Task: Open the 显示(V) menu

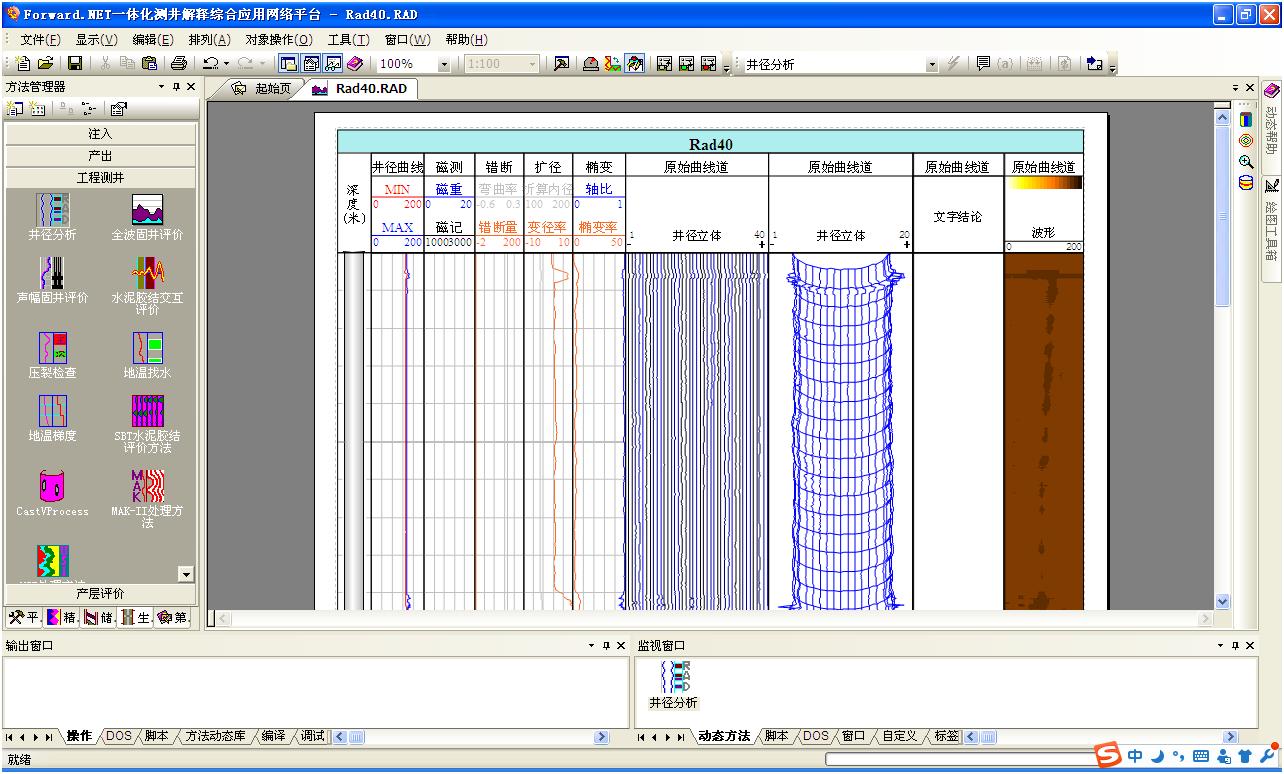Action: pos(96,39)
